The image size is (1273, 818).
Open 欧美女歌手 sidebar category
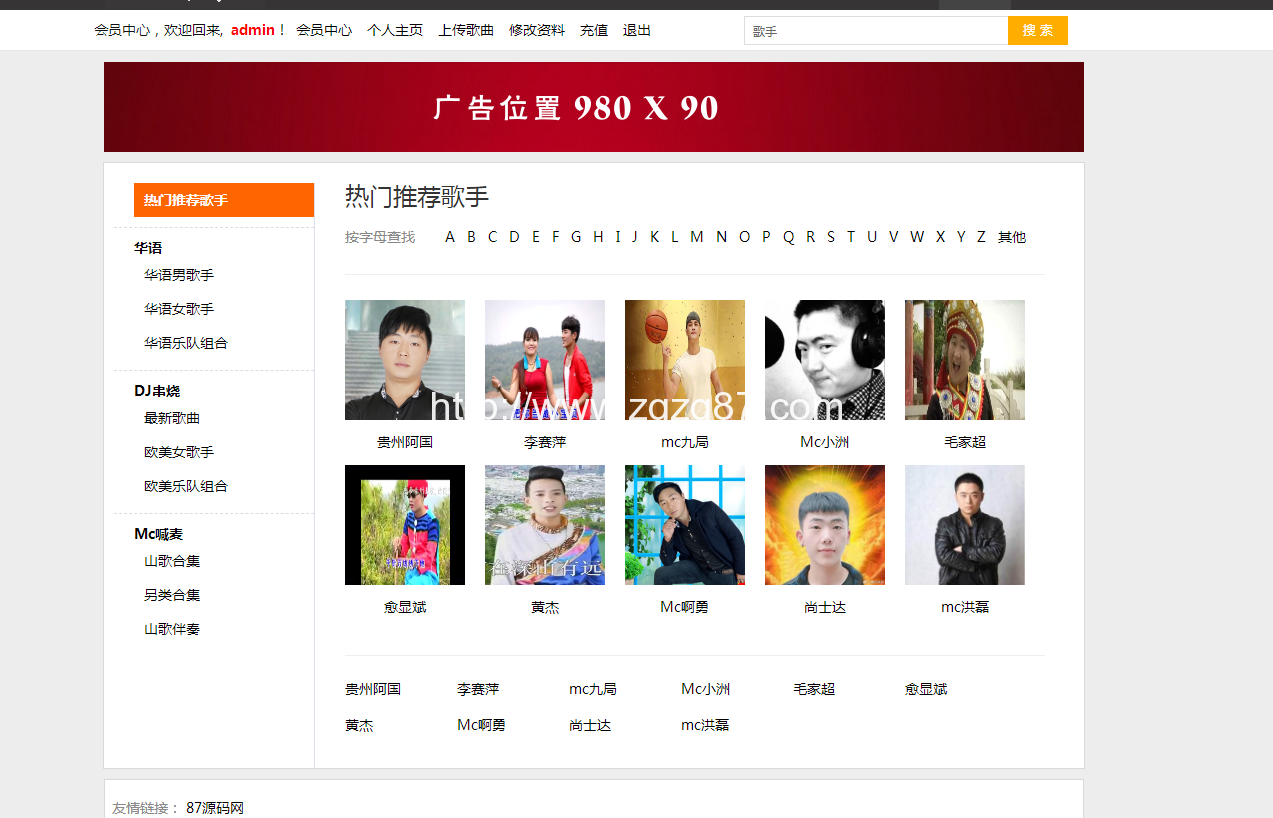click(x=179, y=452)
